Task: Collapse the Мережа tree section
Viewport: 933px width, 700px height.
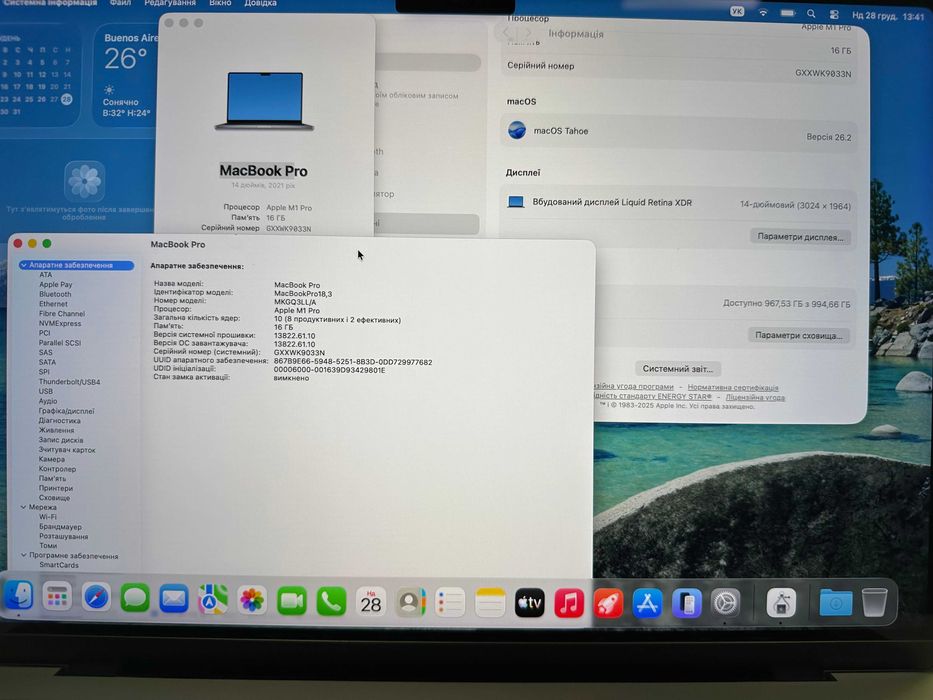Action: (23, 507)
